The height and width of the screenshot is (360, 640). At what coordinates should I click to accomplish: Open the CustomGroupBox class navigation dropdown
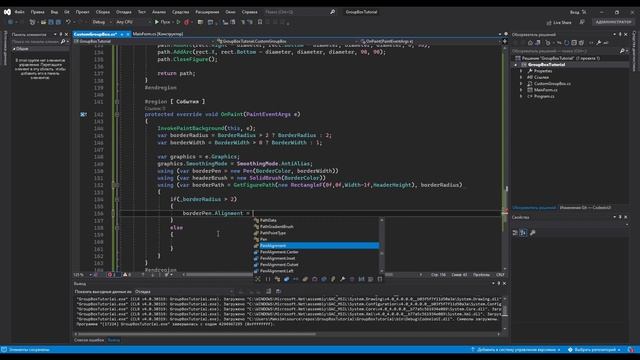288,41
